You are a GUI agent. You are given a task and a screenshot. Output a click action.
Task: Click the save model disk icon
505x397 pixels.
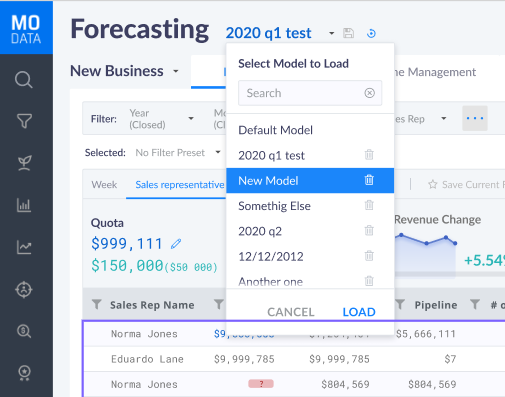coord(348,33)
